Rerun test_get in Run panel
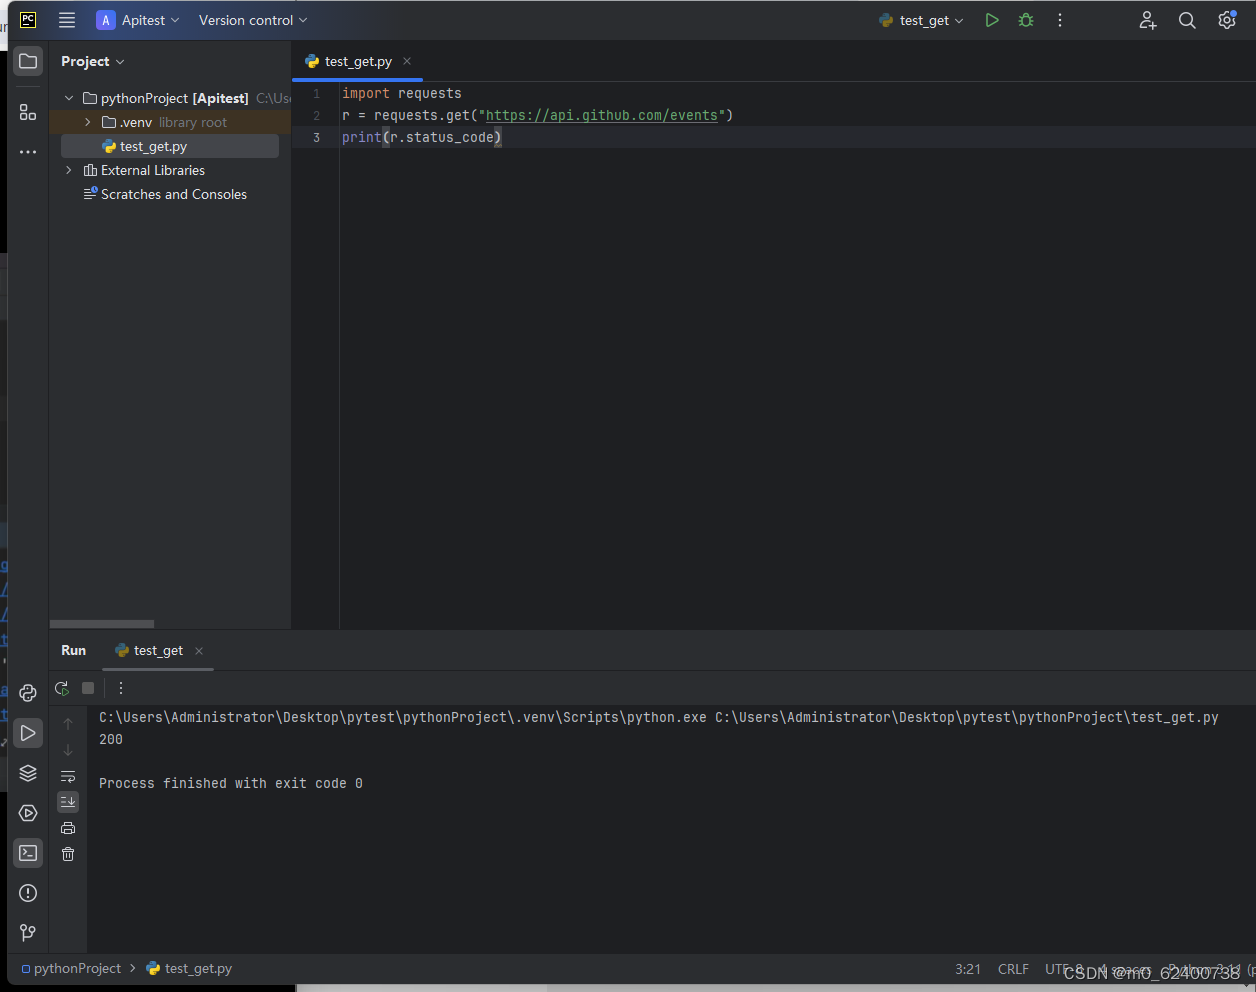Image resolution: width=1256 pixels, height=992 pixels. (62, 688)
